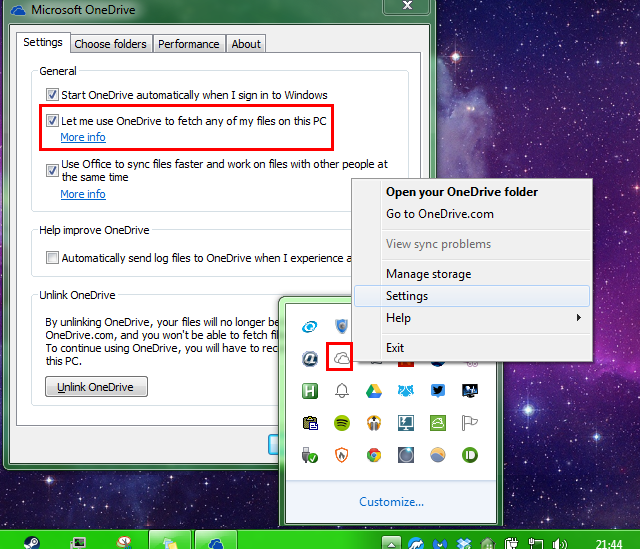Toggle Start OneDrive automatically at sign in

click(52, 95)
